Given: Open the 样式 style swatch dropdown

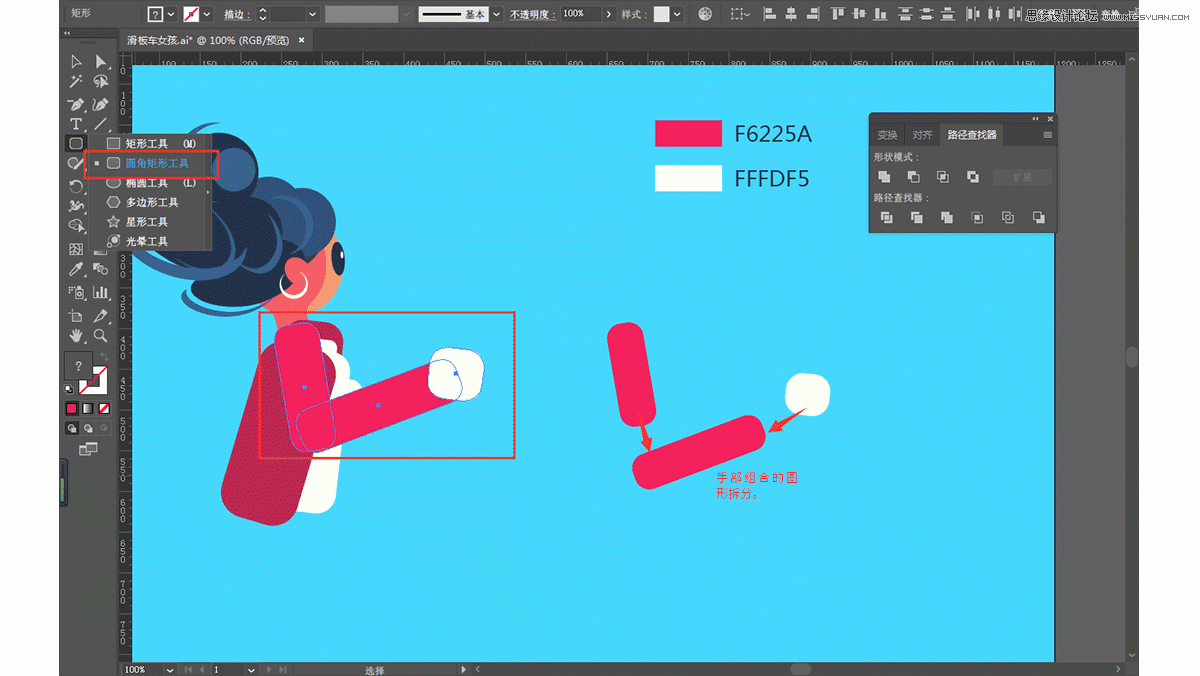Looking at the screenshot, I should point(677,14).
